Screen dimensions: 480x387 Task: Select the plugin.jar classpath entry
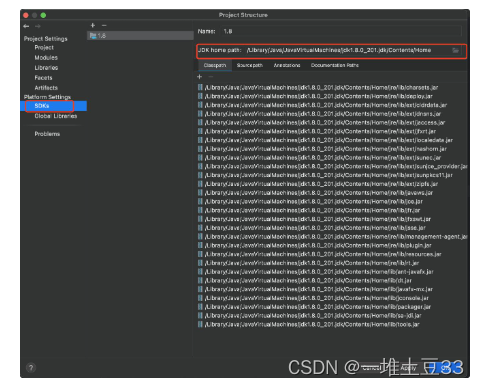(315, 245)
